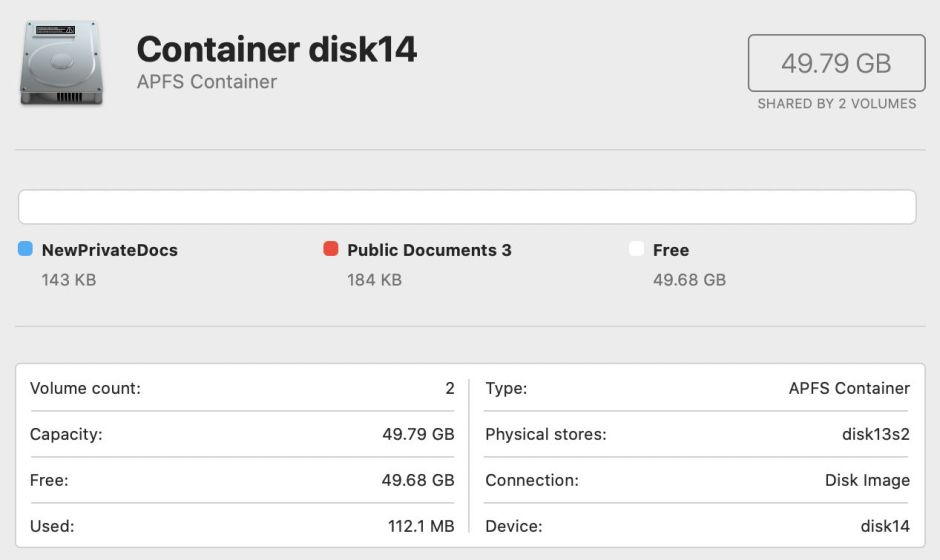Select the Container disk14 title
The image size is (940, 560).
(x=276, y=48)
